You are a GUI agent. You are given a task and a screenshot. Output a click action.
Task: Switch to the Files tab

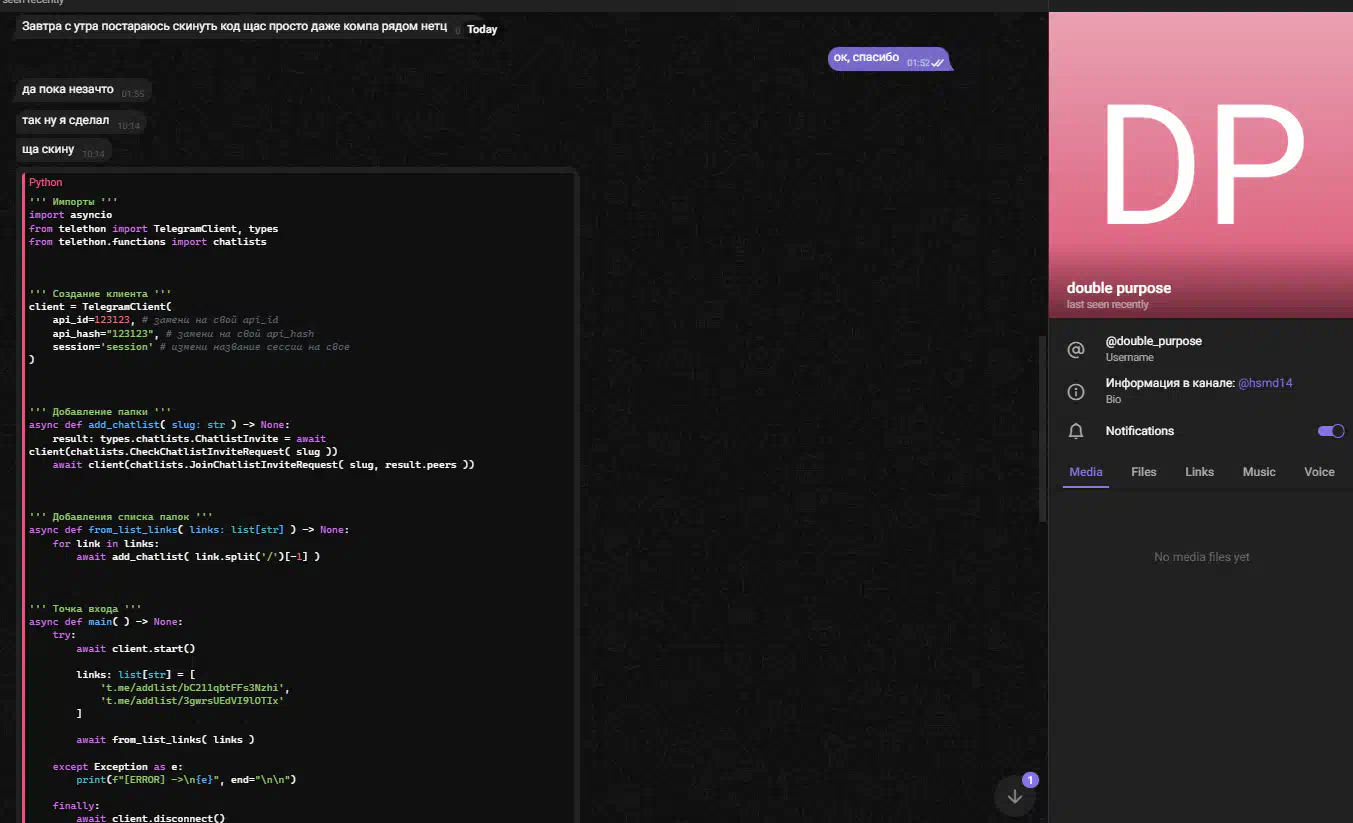click(x=1144, y=472)
